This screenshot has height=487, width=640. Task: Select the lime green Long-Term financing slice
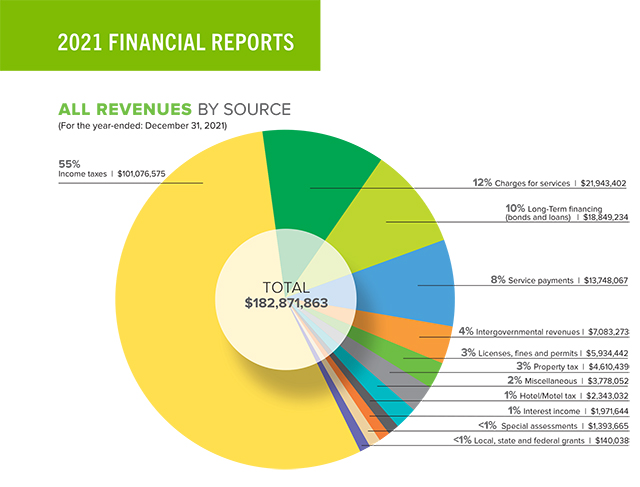(x=395, y=215)
